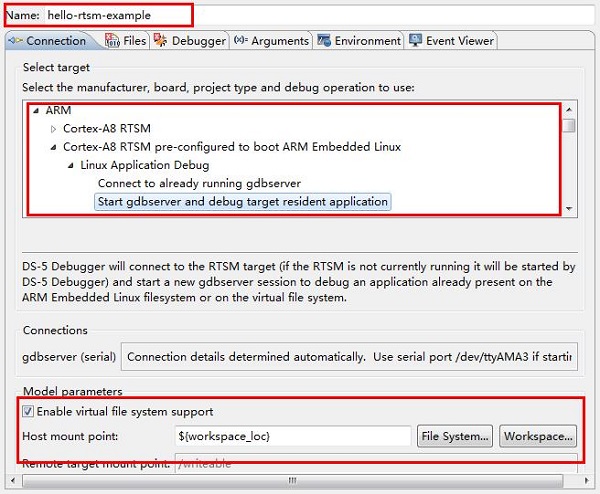Collapse the ARM tree node
This screenshot has height=494, width=600.
pyautogui.click(x=36, y=111)
